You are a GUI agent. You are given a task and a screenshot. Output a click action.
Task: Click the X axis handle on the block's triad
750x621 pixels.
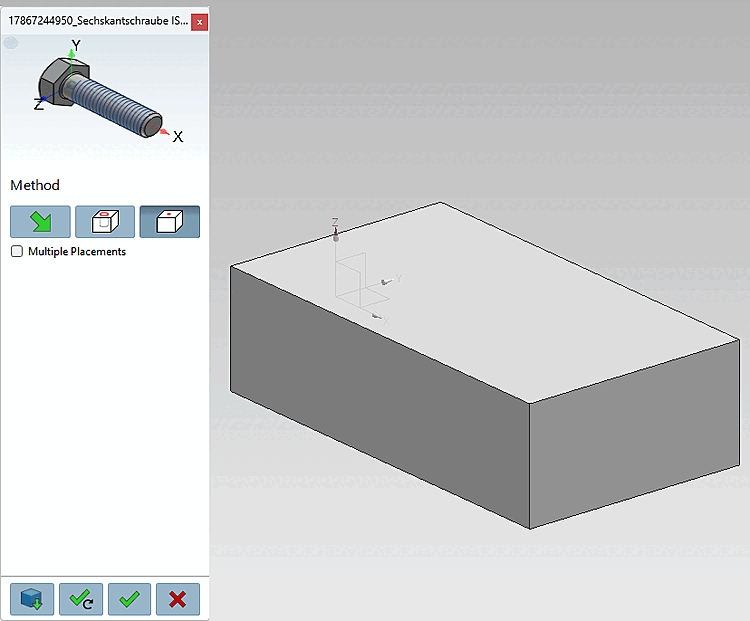tap(377, 316)
